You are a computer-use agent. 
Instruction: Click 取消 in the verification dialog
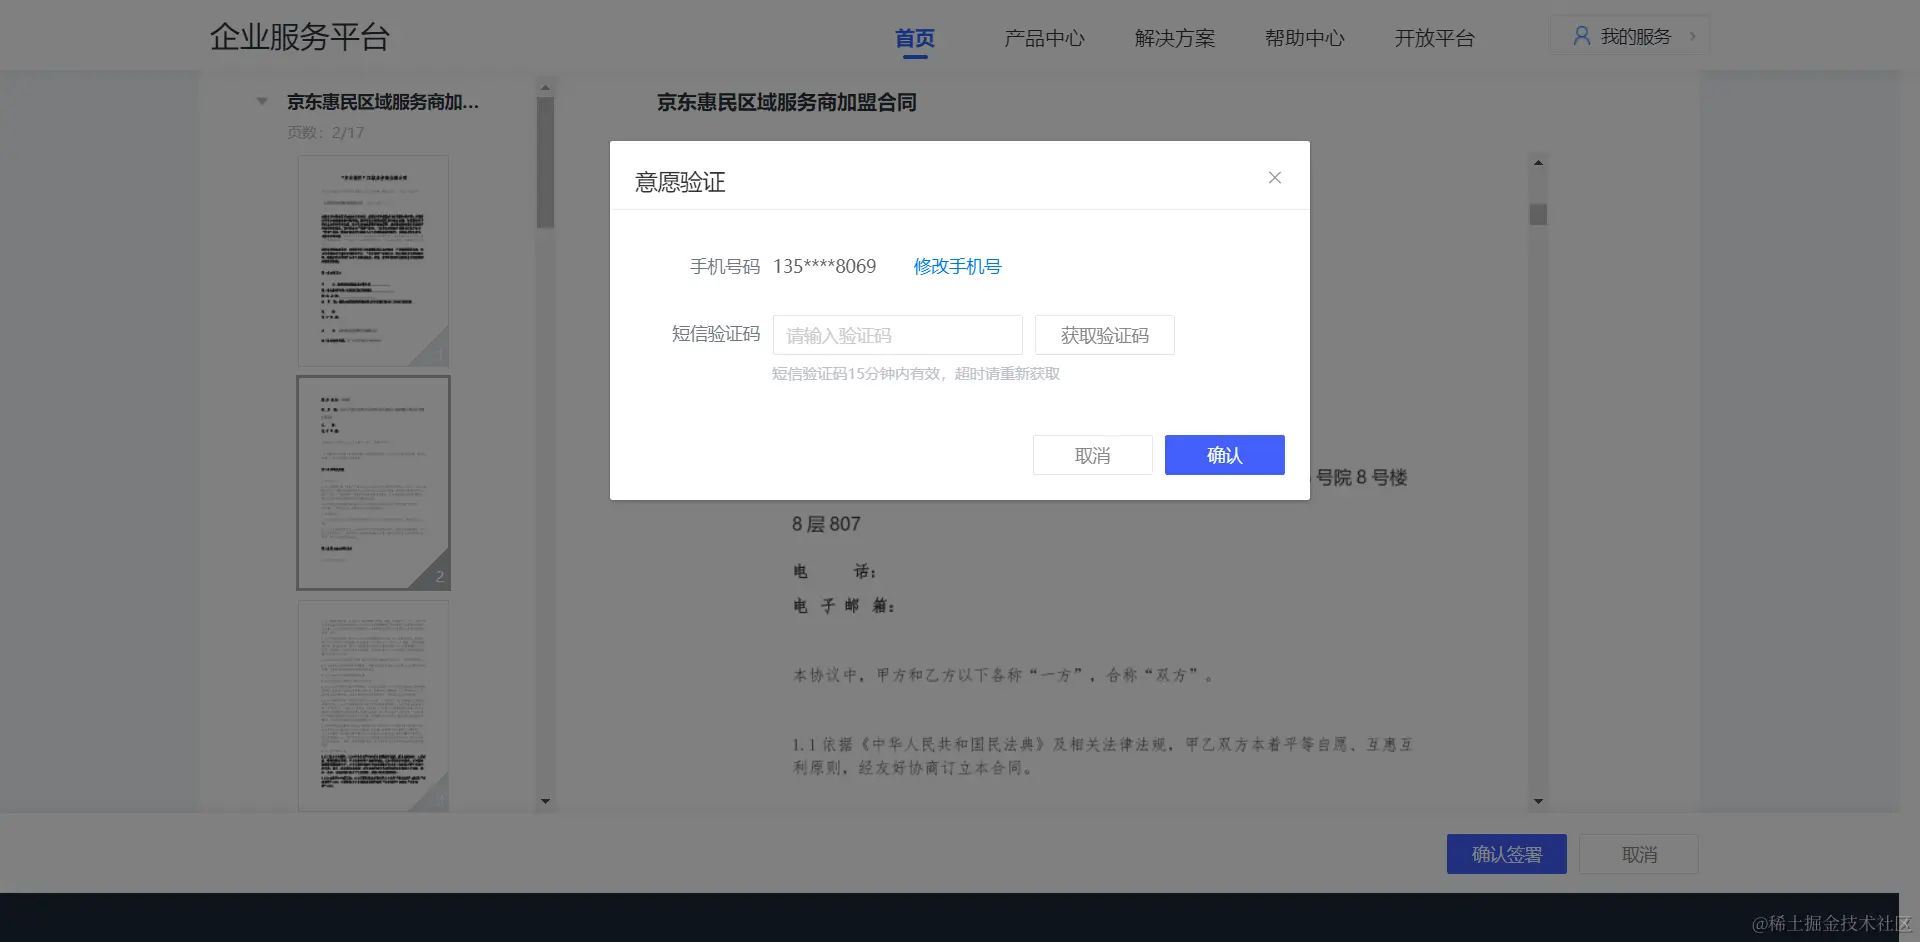[x=1092, y=455]
